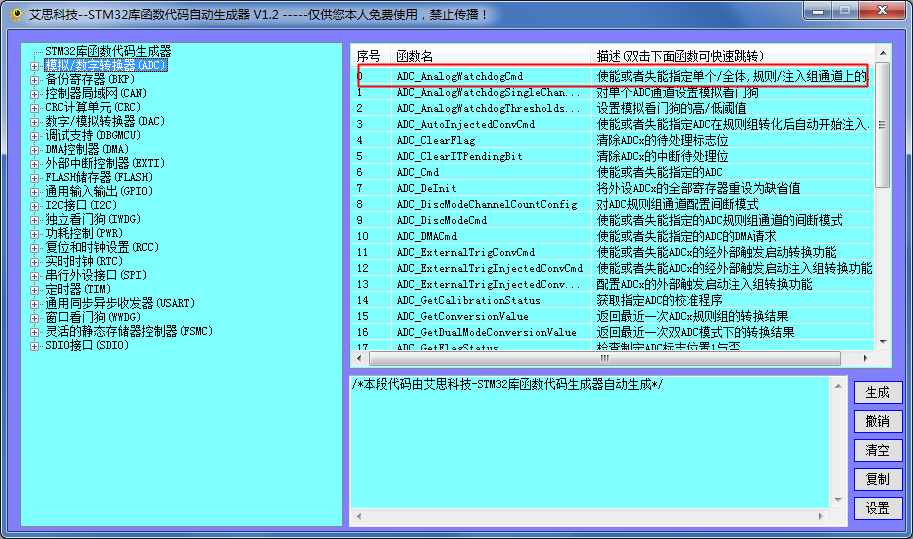Expand the 备份寄存器 (BKP) node
Screen dimensions: 913x539
coord(34,80)
